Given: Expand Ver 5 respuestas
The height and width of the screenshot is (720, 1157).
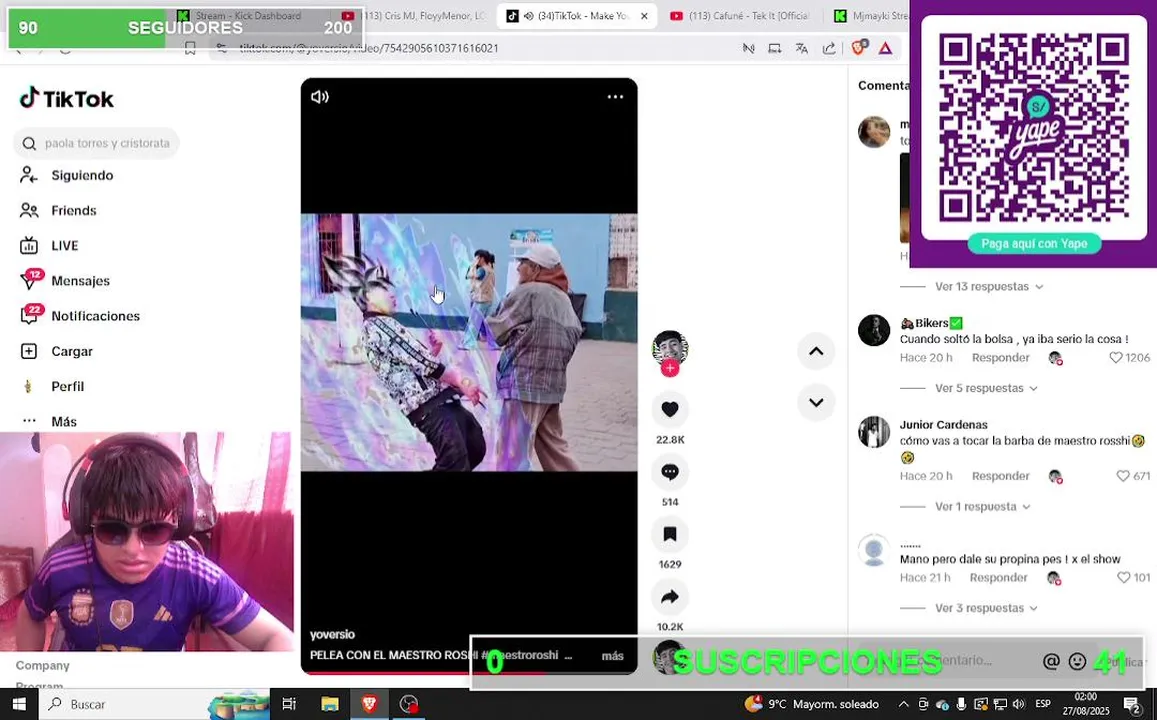Looking at the screenshot, I should coord(986,388).
